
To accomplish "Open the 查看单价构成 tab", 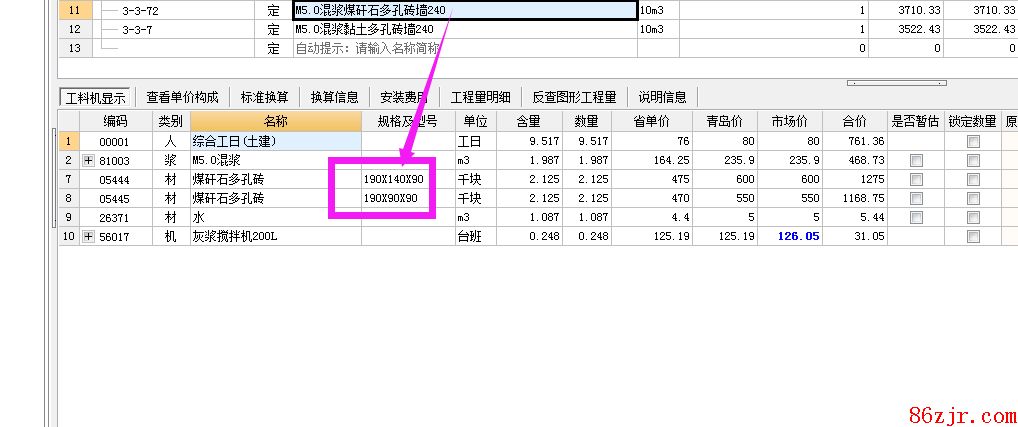I will click(x=182, y=97).
